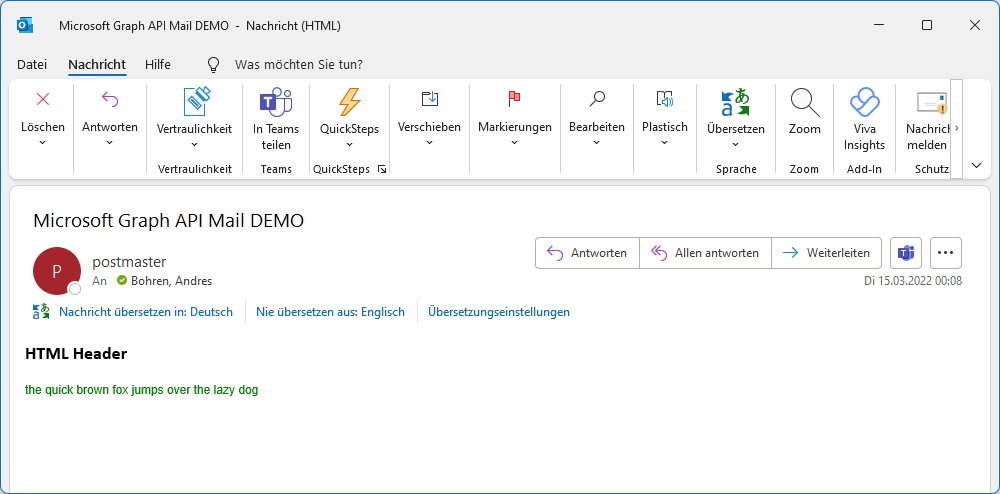Click the red X Löschen icon
The width and height of the screenshot is (1000, 494).
point(43,99)
